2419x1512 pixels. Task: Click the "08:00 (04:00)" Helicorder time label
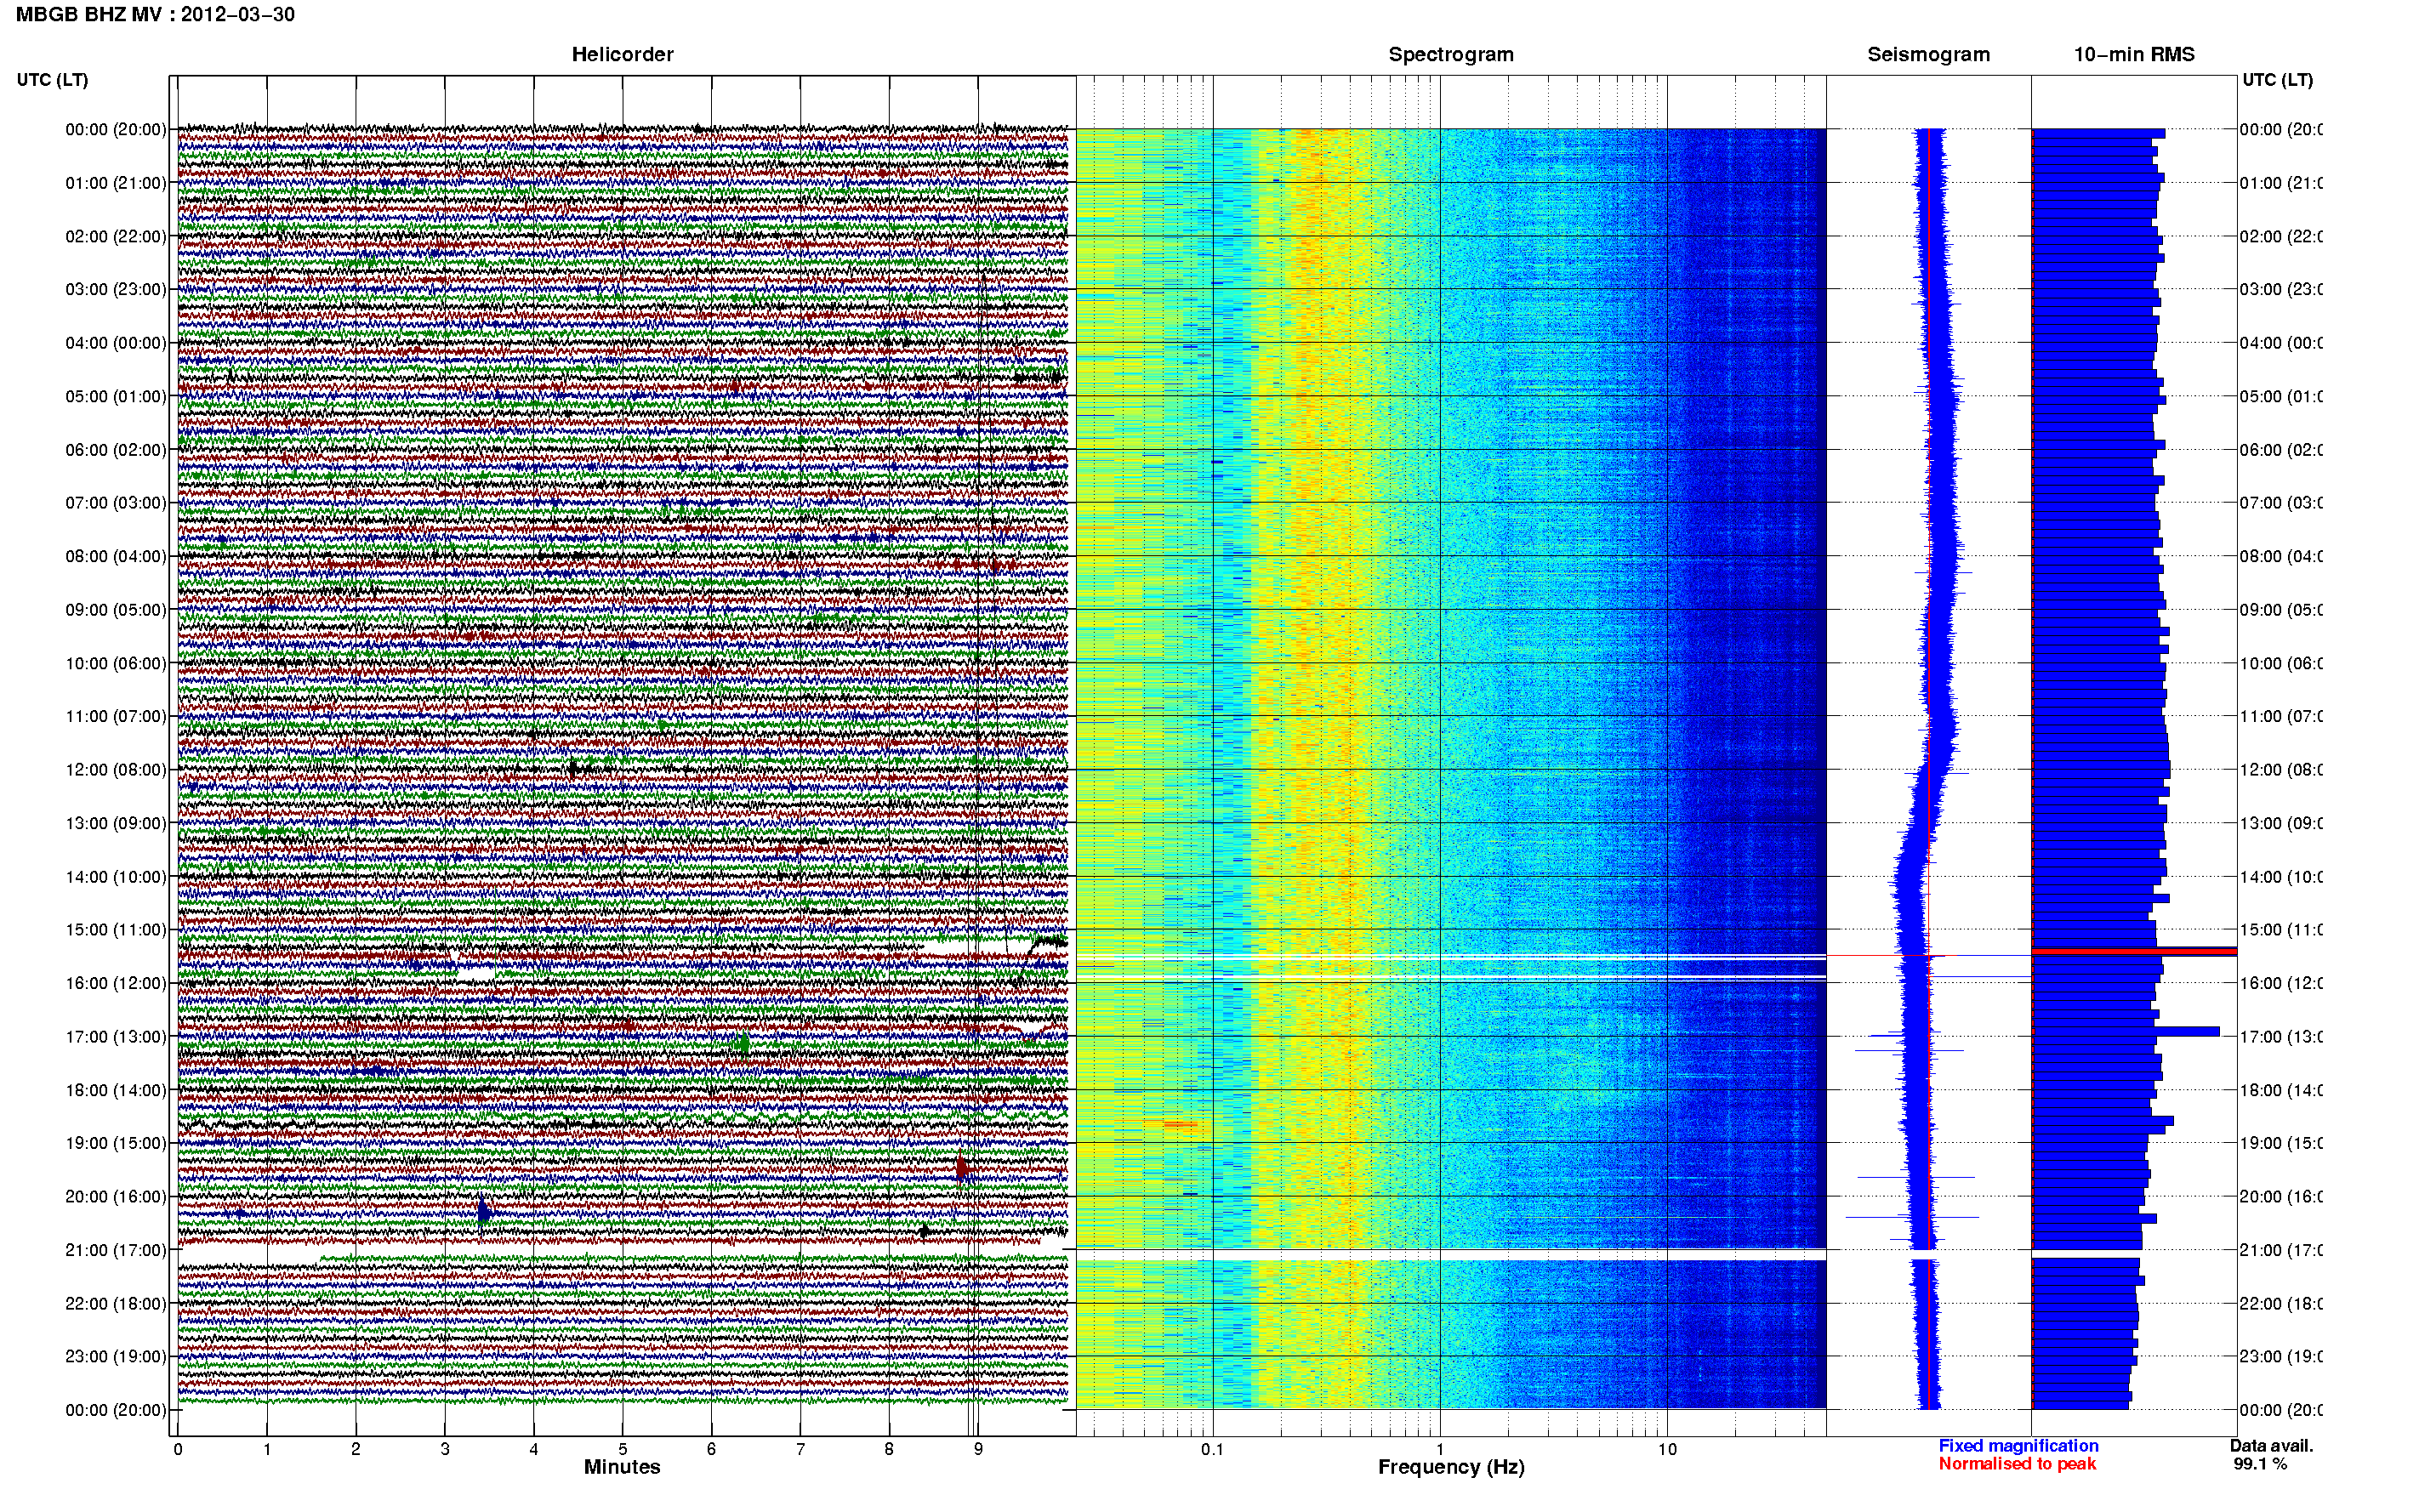116,556
